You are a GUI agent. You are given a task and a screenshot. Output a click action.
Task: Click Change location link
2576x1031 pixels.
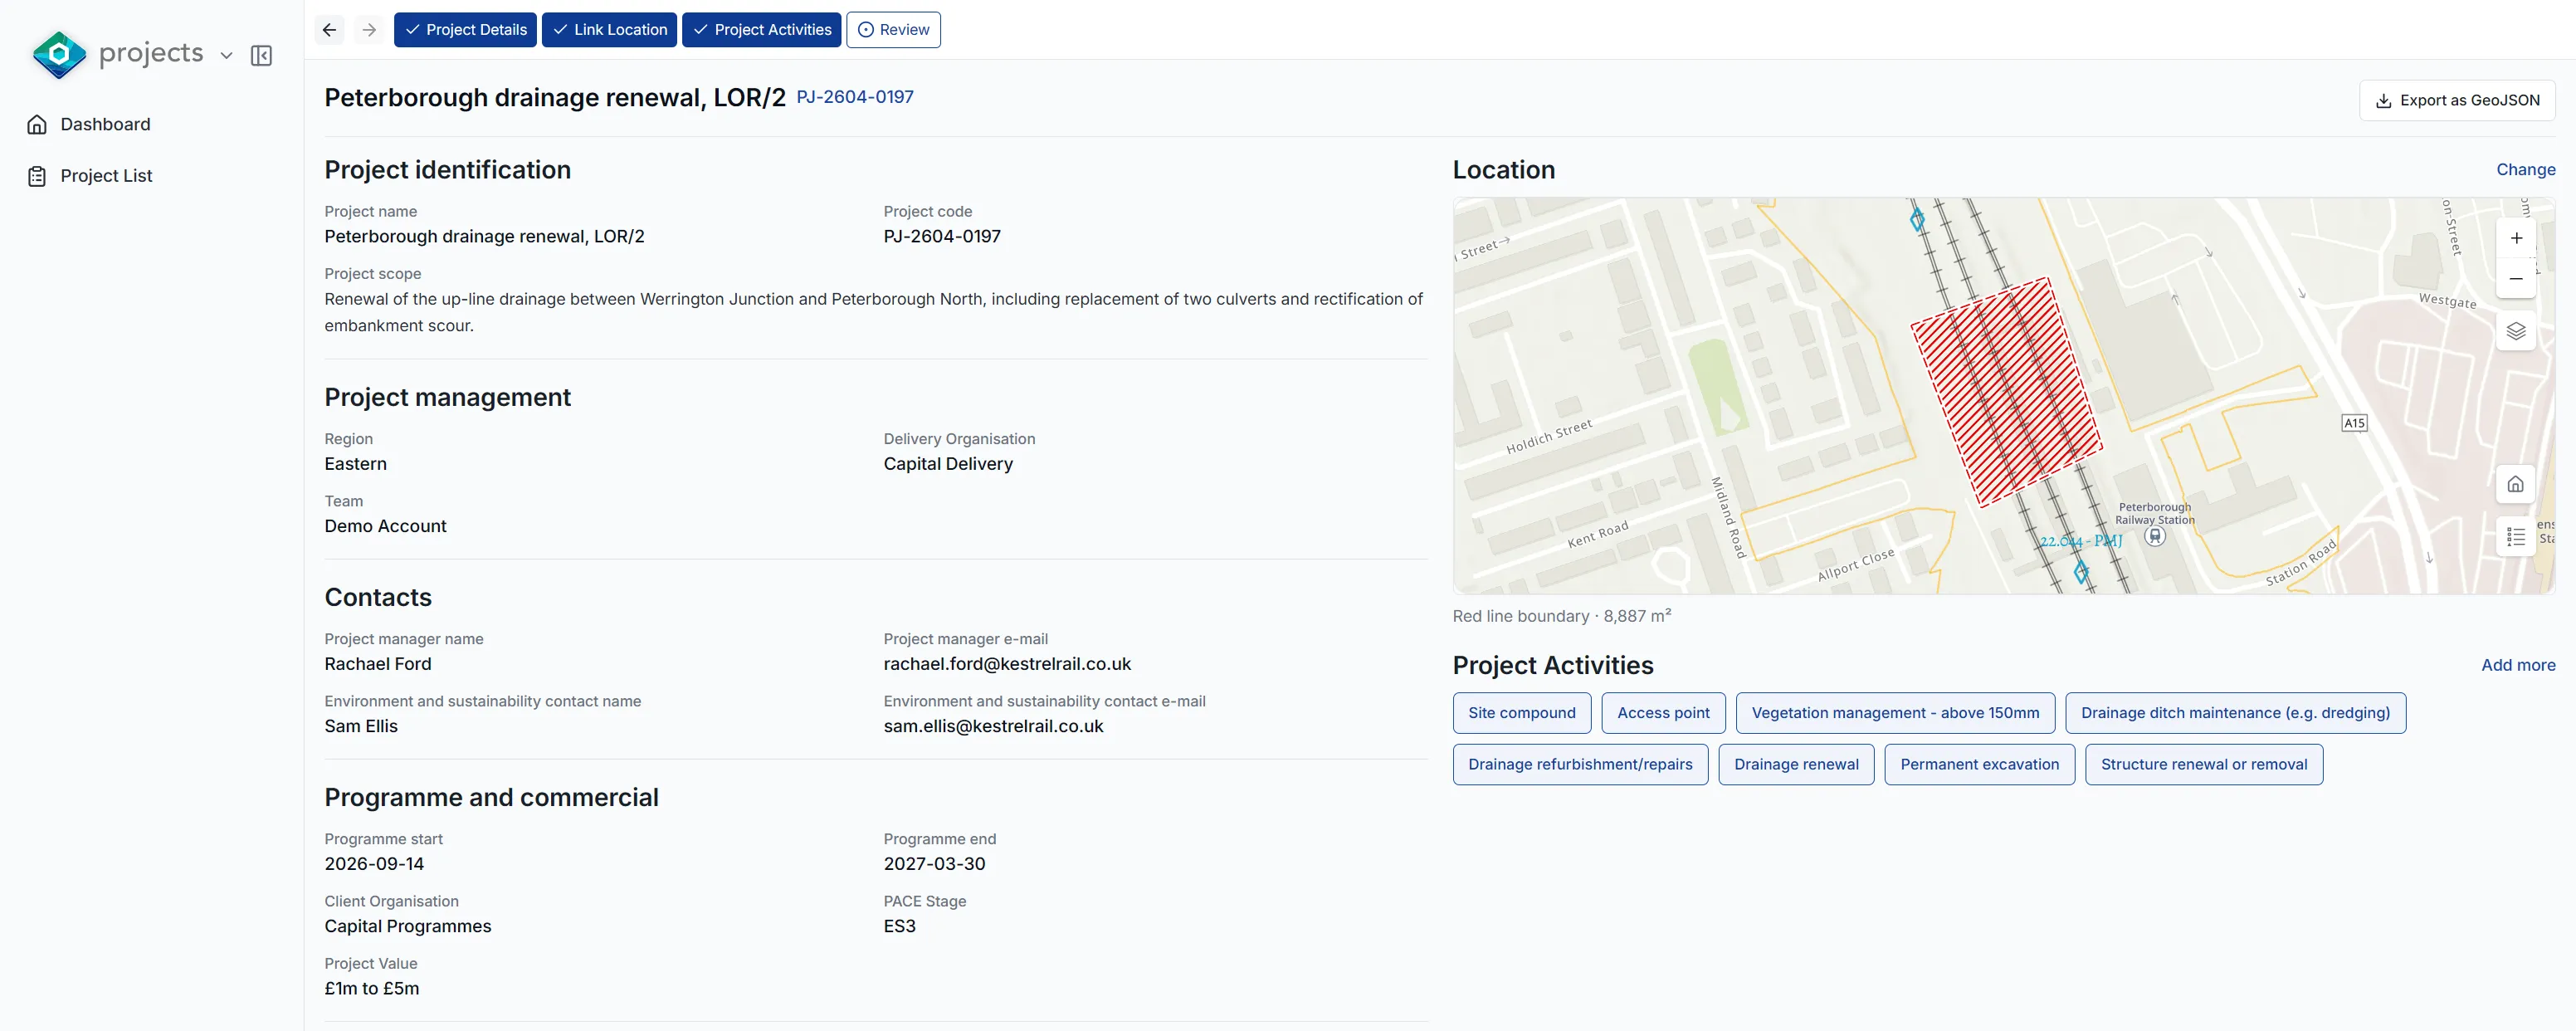[x=2525, y=170]
